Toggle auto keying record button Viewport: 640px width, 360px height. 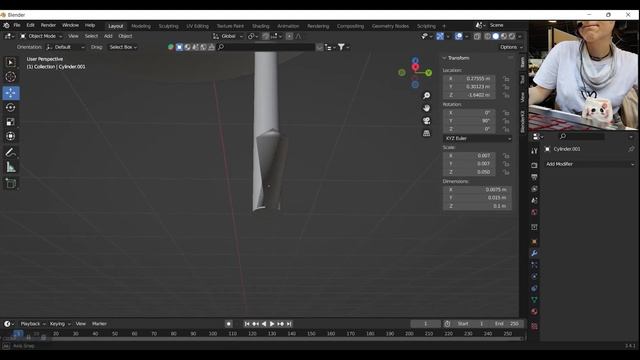229,324
